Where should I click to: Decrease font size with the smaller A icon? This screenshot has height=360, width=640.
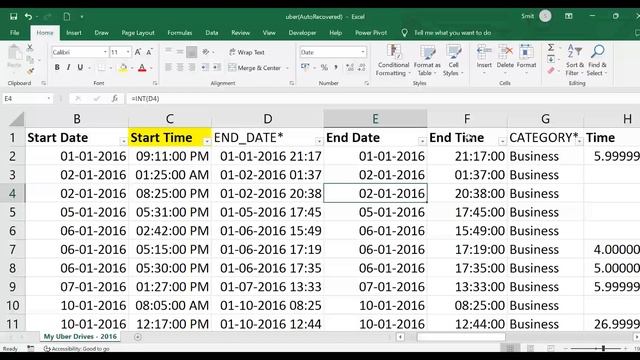(x=149, y=52)
